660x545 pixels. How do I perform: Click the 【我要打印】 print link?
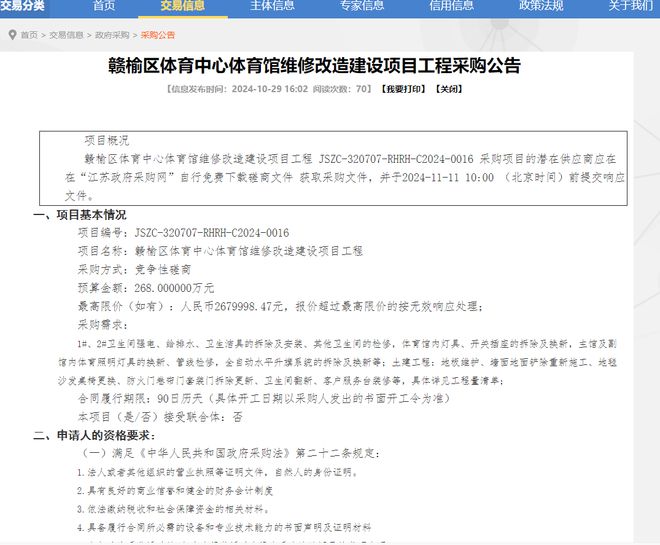point(404,89)
